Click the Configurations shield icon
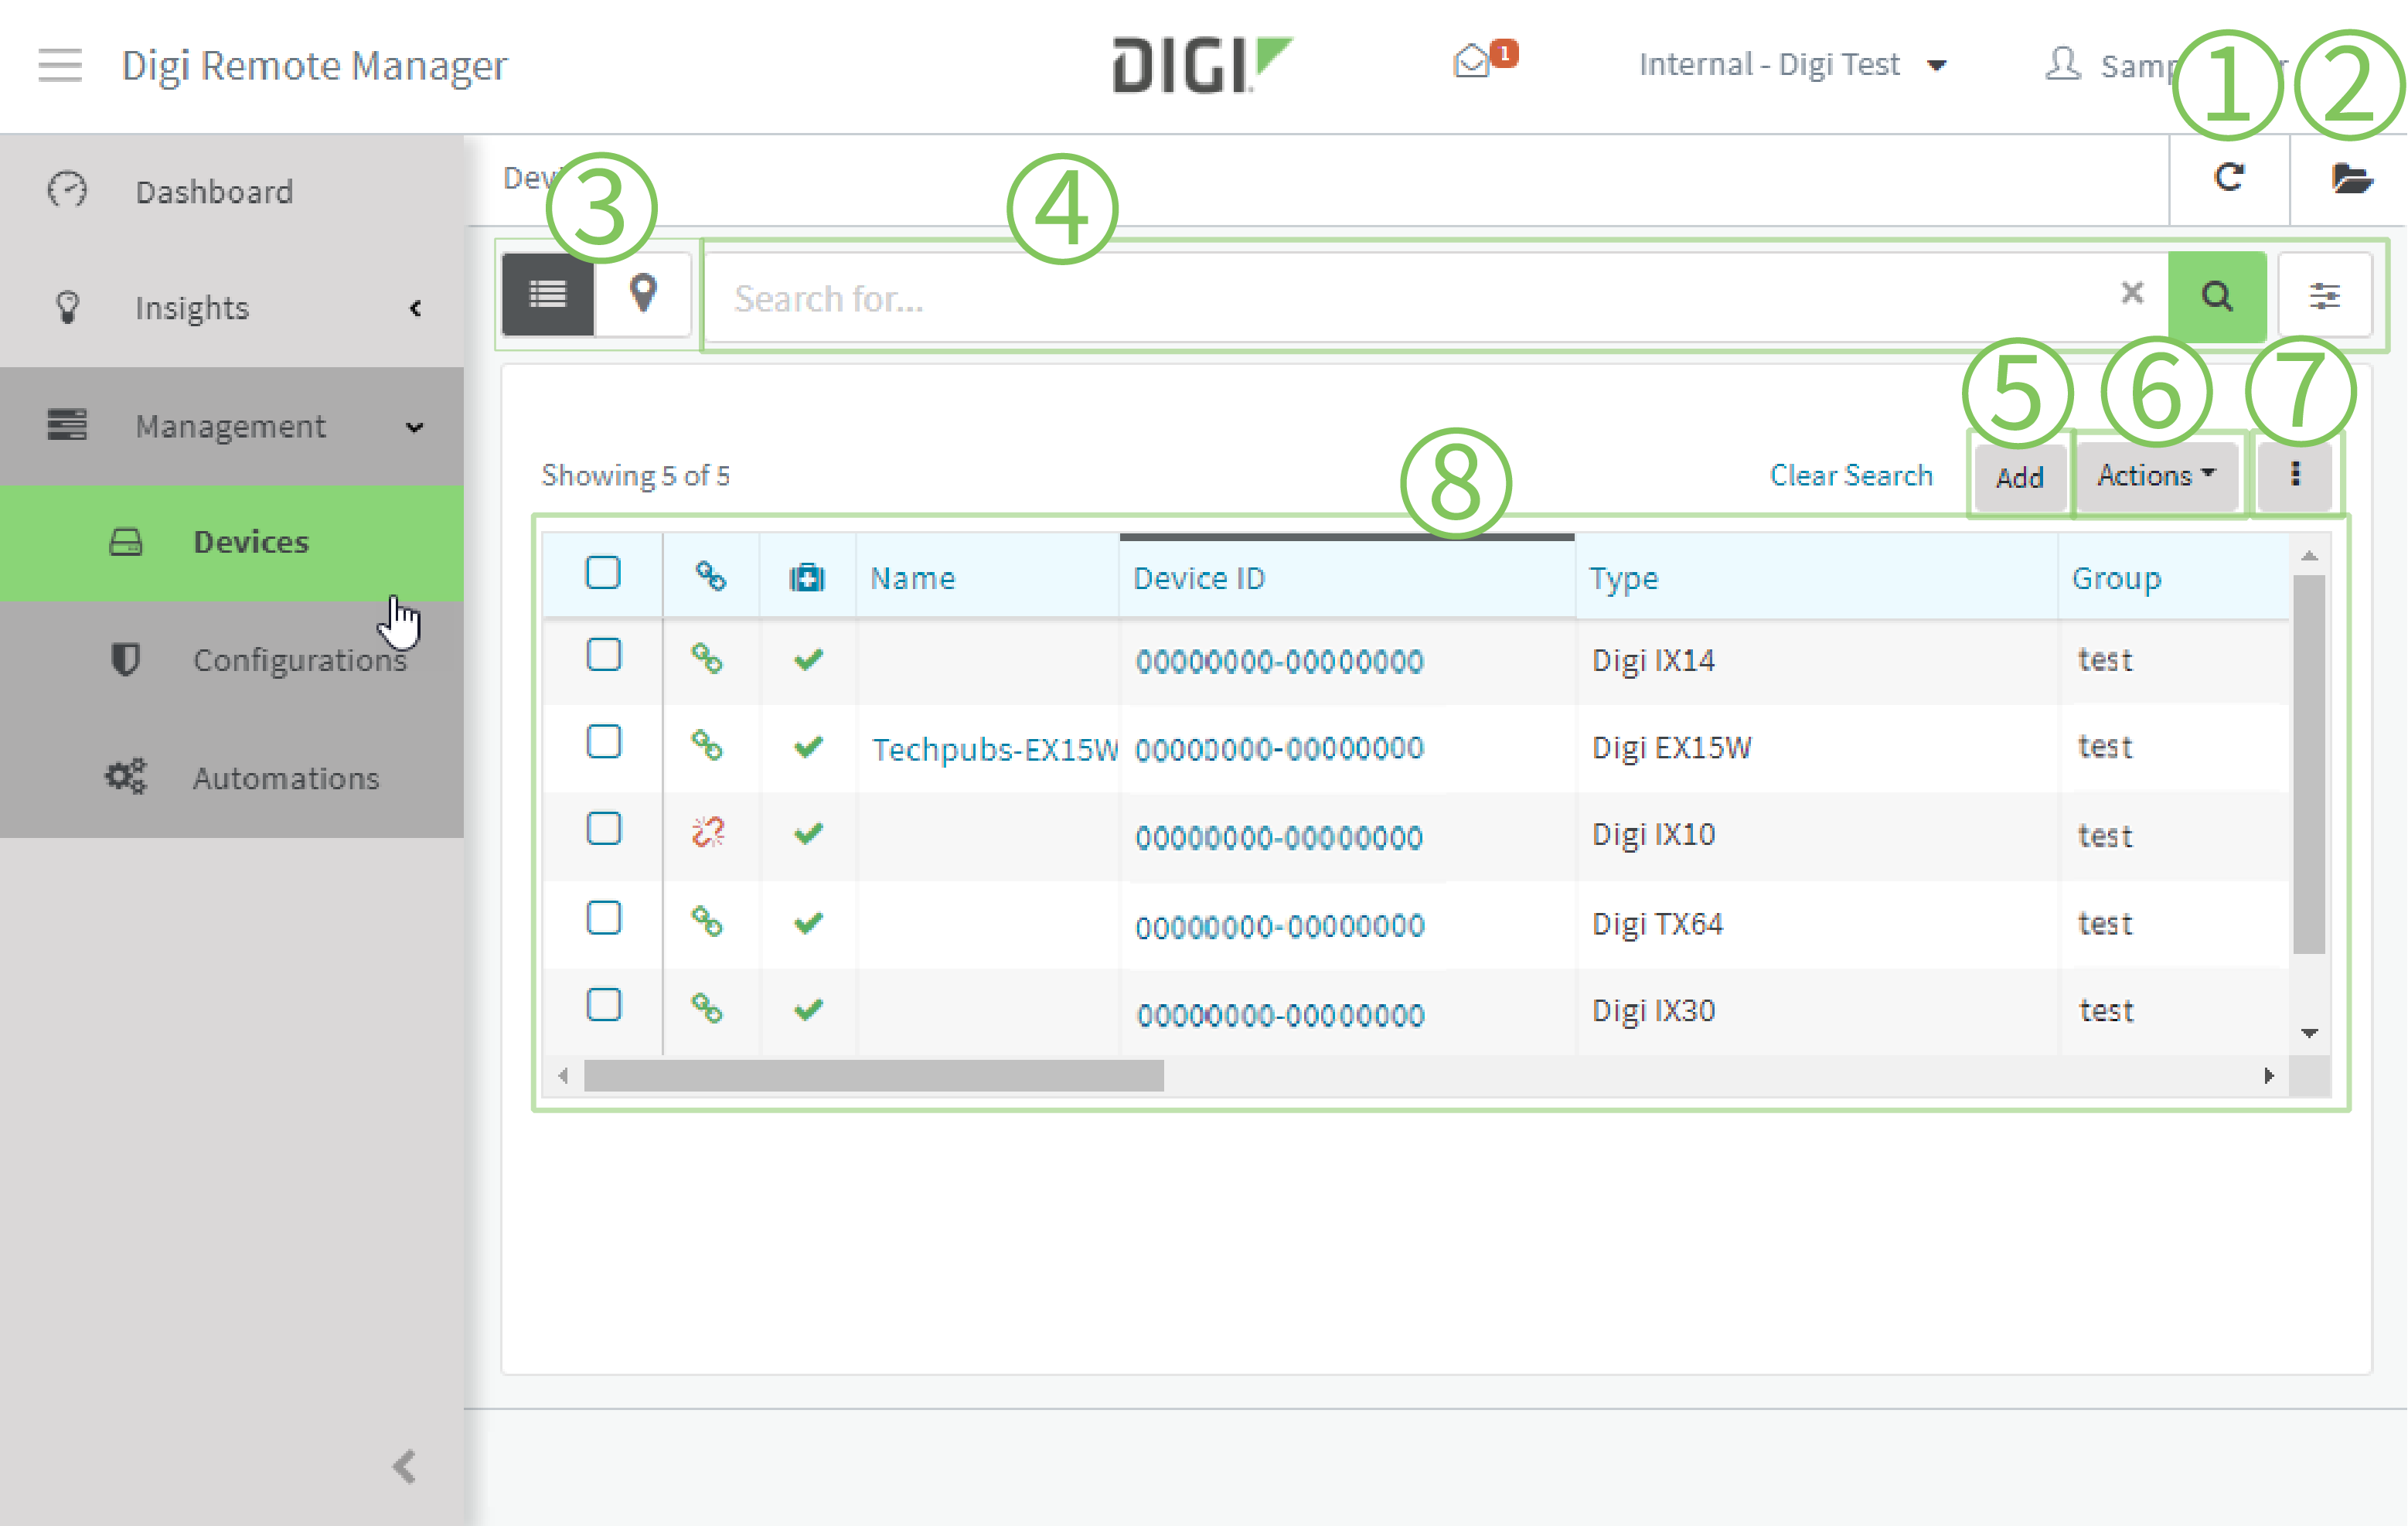 click(125, 660)
